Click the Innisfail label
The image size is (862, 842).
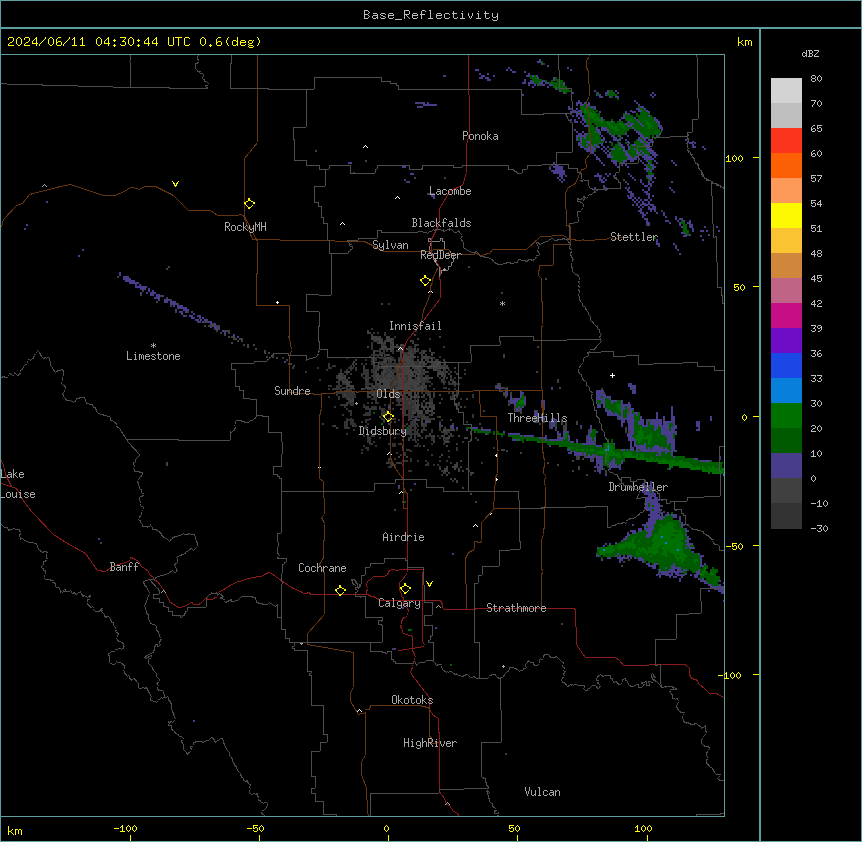click(x=415, y=326)
